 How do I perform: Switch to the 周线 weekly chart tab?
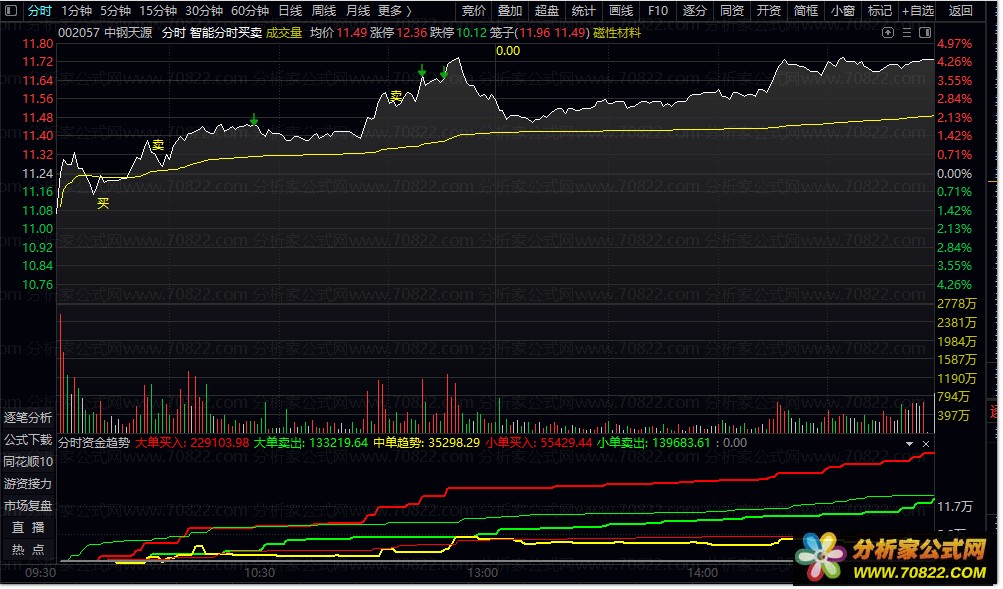pyautogui.click(x=324, y=11)
